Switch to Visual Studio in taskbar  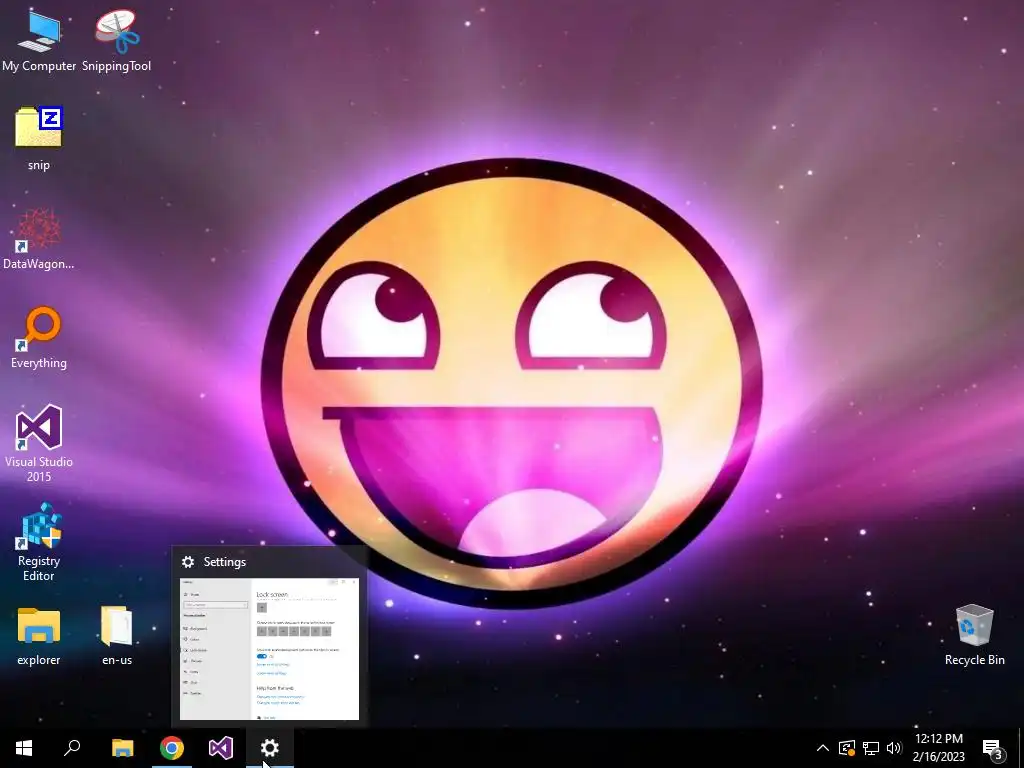221,748
